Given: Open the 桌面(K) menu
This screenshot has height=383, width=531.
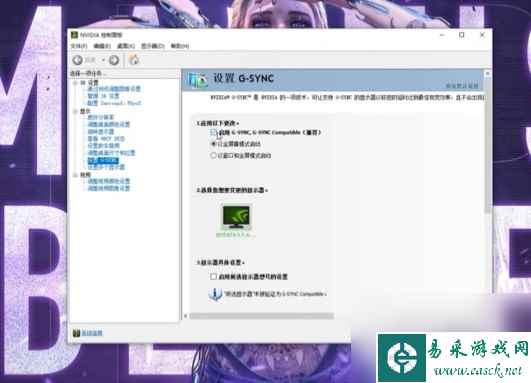Looking at the screenshot, I should point(126,46).
